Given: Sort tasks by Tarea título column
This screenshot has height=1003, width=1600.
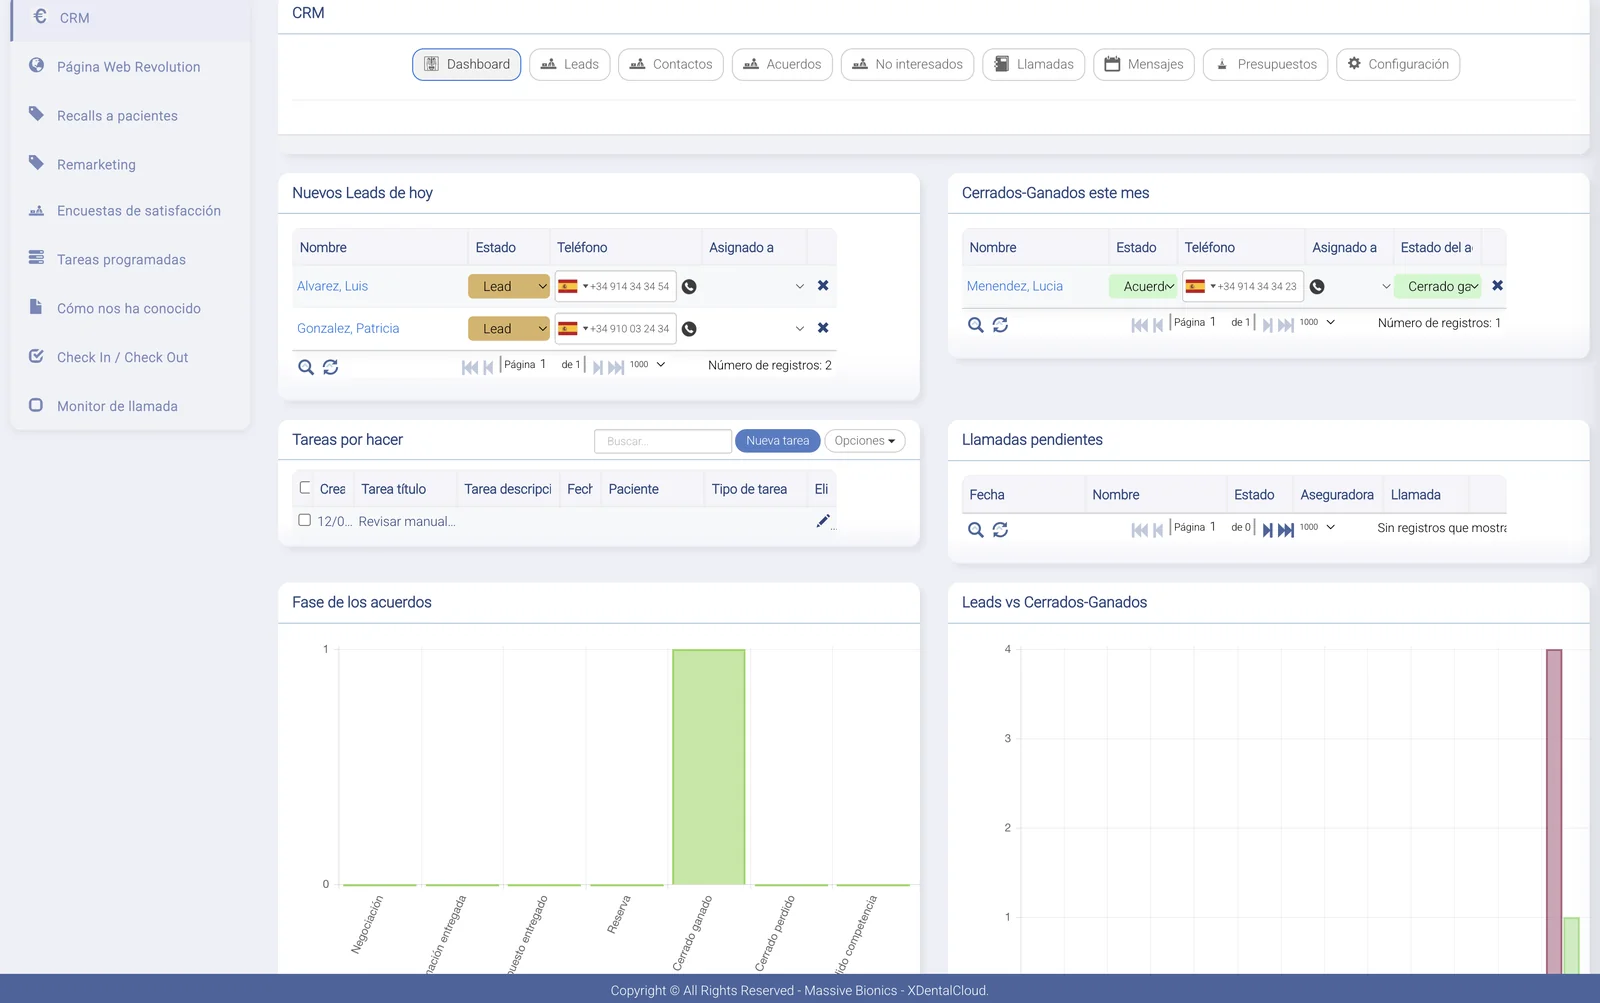Looking at the screenshot, I should click(393, 489).
